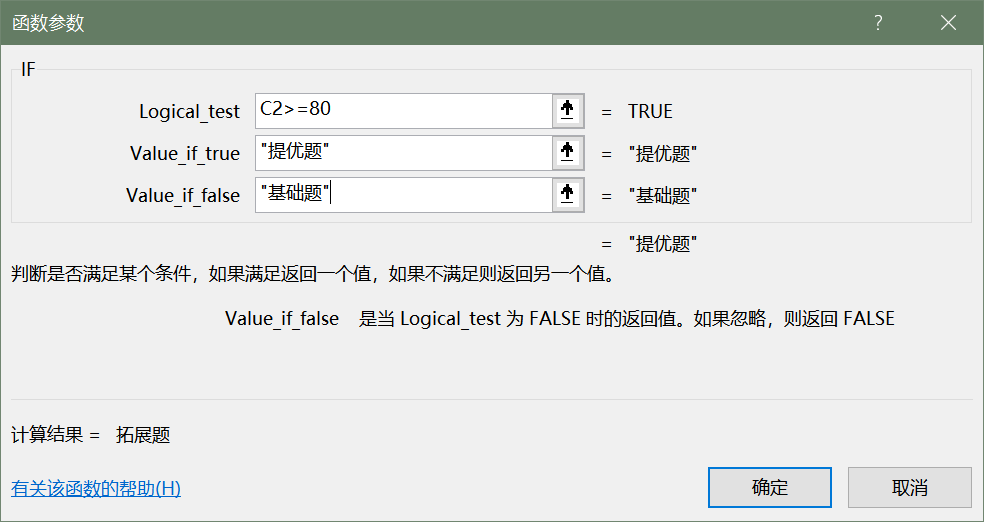The image size is (984, 522).
Task: Click range selector icon beside Value_if_true field
Action: pos(567,153)
